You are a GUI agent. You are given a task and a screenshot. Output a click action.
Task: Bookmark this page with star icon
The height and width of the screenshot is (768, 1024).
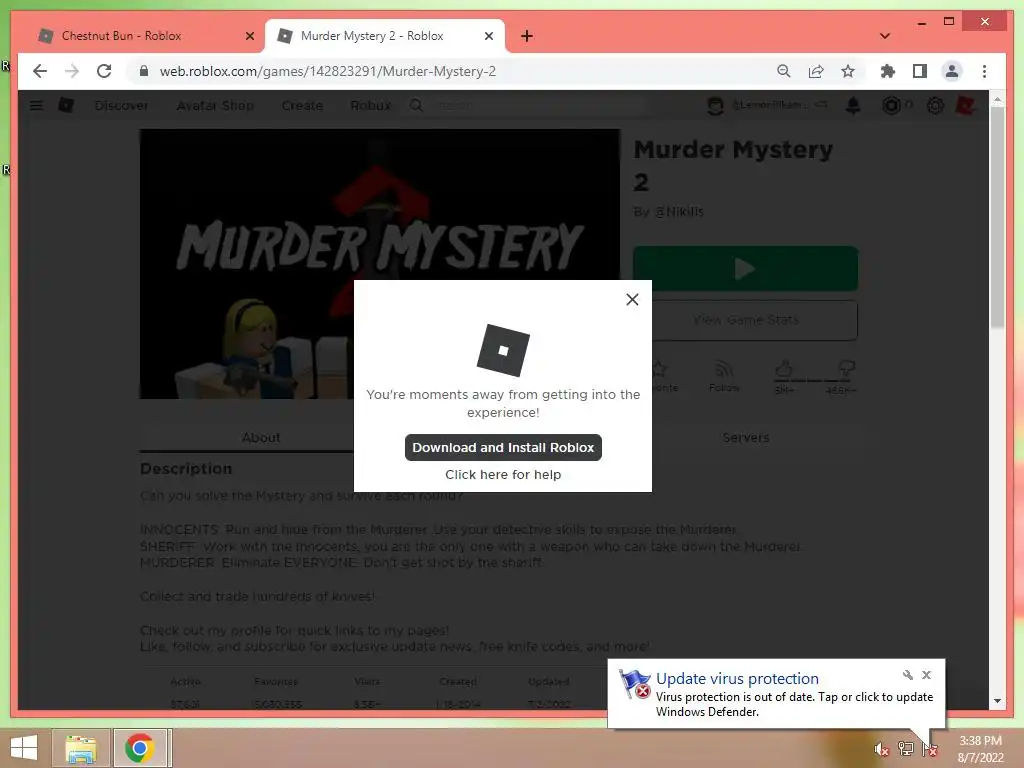coord(848,71)
